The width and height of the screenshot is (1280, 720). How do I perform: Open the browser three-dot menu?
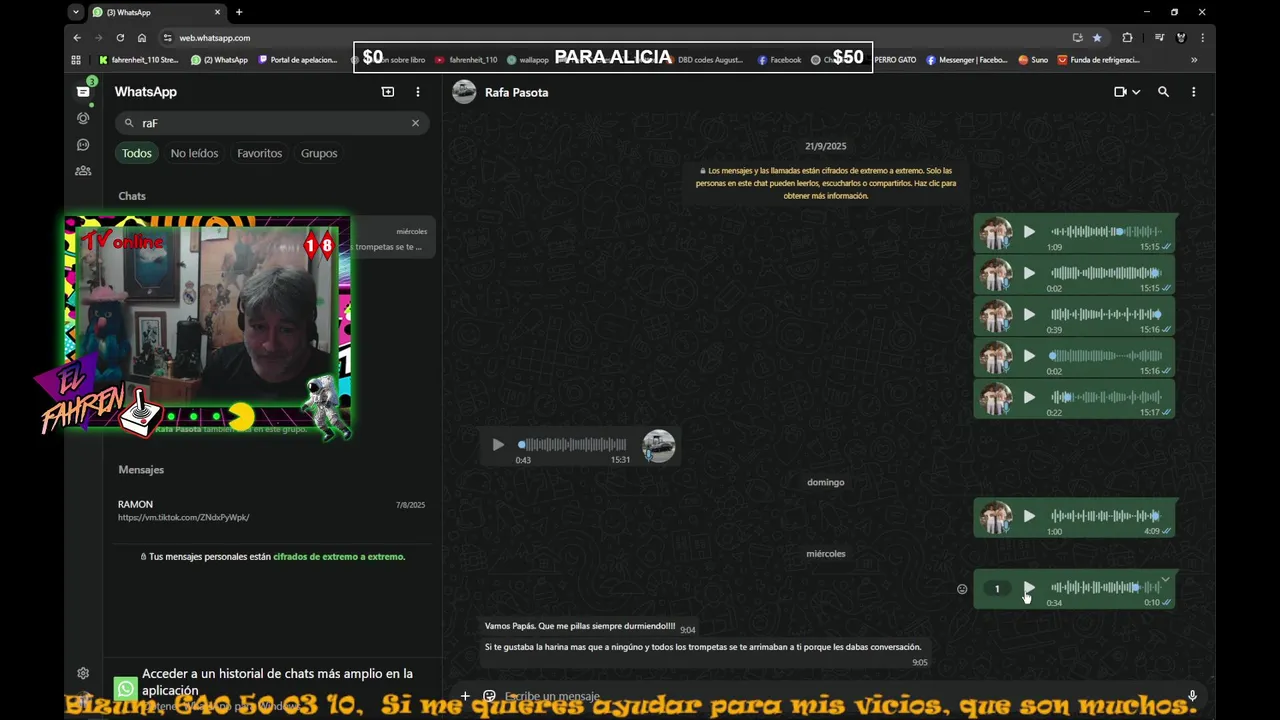[x=1202, y=38]
